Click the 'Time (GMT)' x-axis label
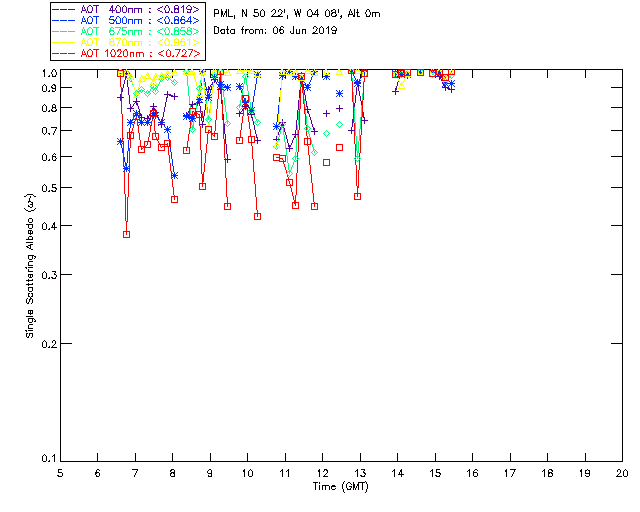640x512 pixels. click(341, 486)
